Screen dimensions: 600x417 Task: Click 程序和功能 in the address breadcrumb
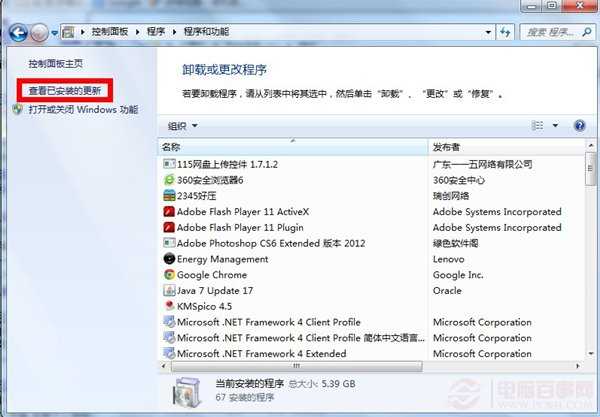click(206, 31)
